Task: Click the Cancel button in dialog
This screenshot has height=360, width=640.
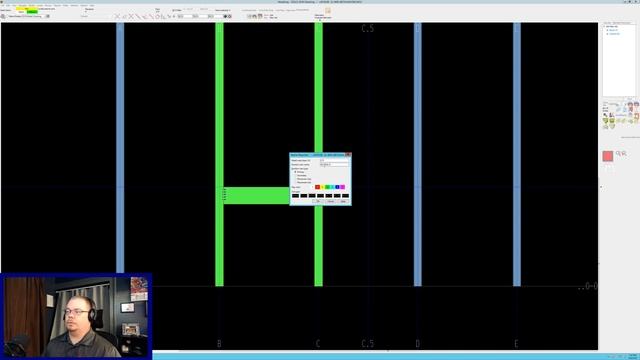Action: pos(331,201)
